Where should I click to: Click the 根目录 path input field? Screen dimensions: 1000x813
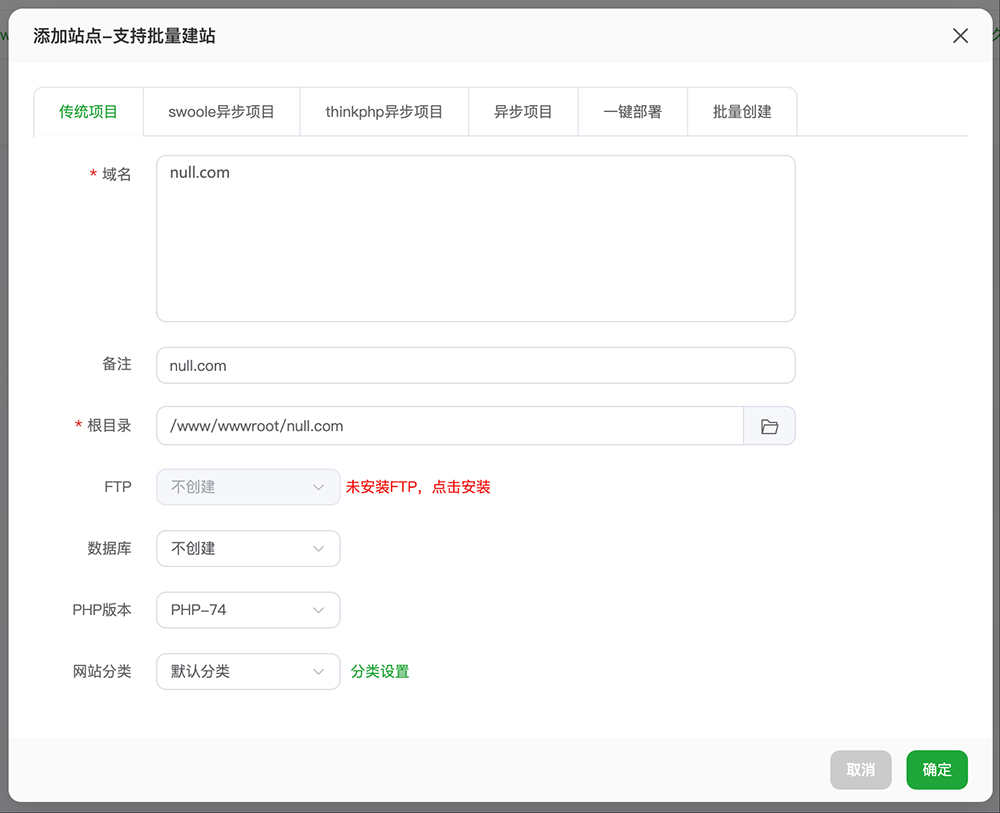(450, 426)
